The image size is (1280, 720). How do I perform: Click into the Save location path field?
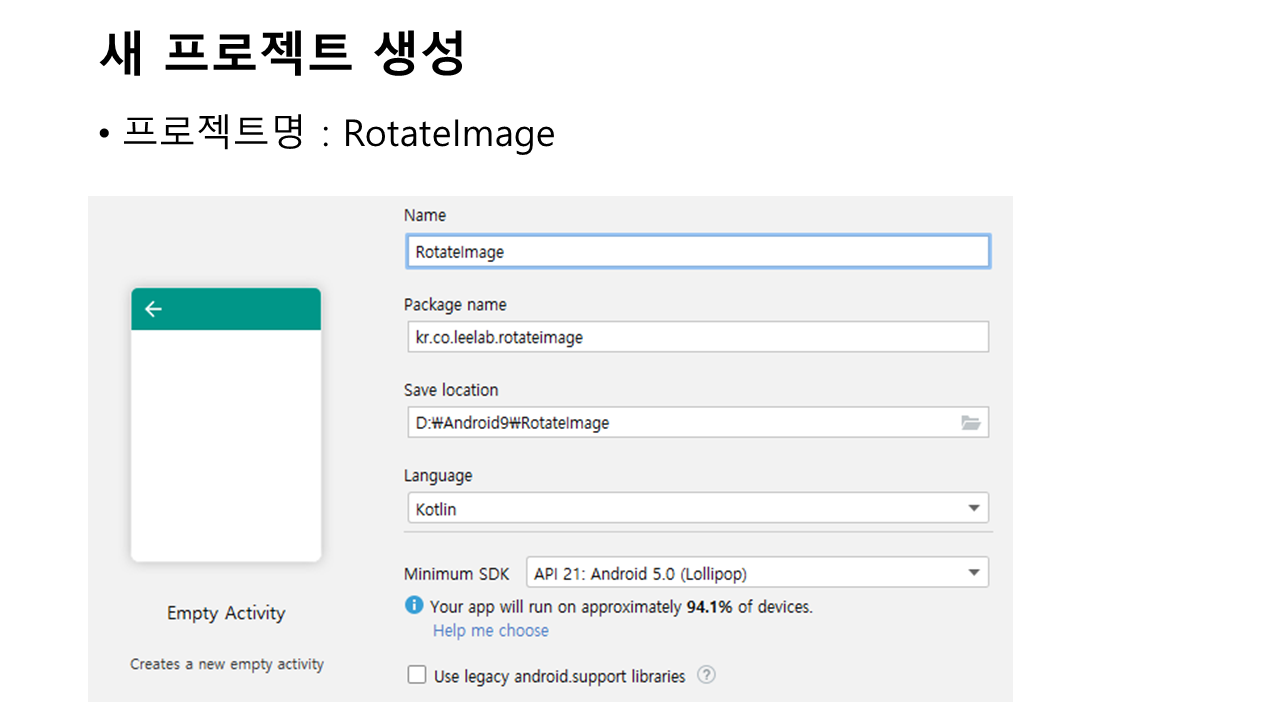[680, 423]
